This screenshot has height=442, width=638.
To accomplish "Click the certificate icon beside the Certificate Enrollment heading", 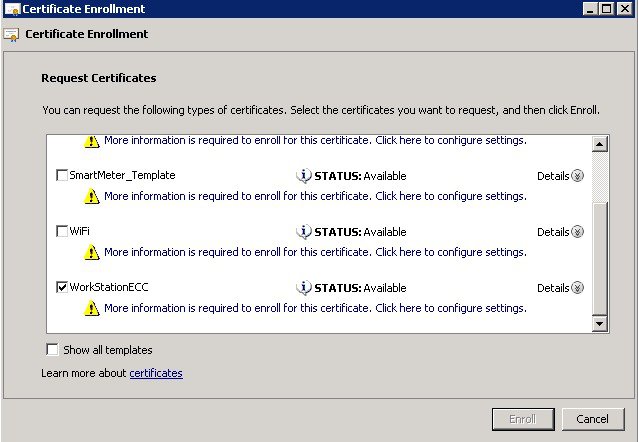I will (x=11, y=35).
